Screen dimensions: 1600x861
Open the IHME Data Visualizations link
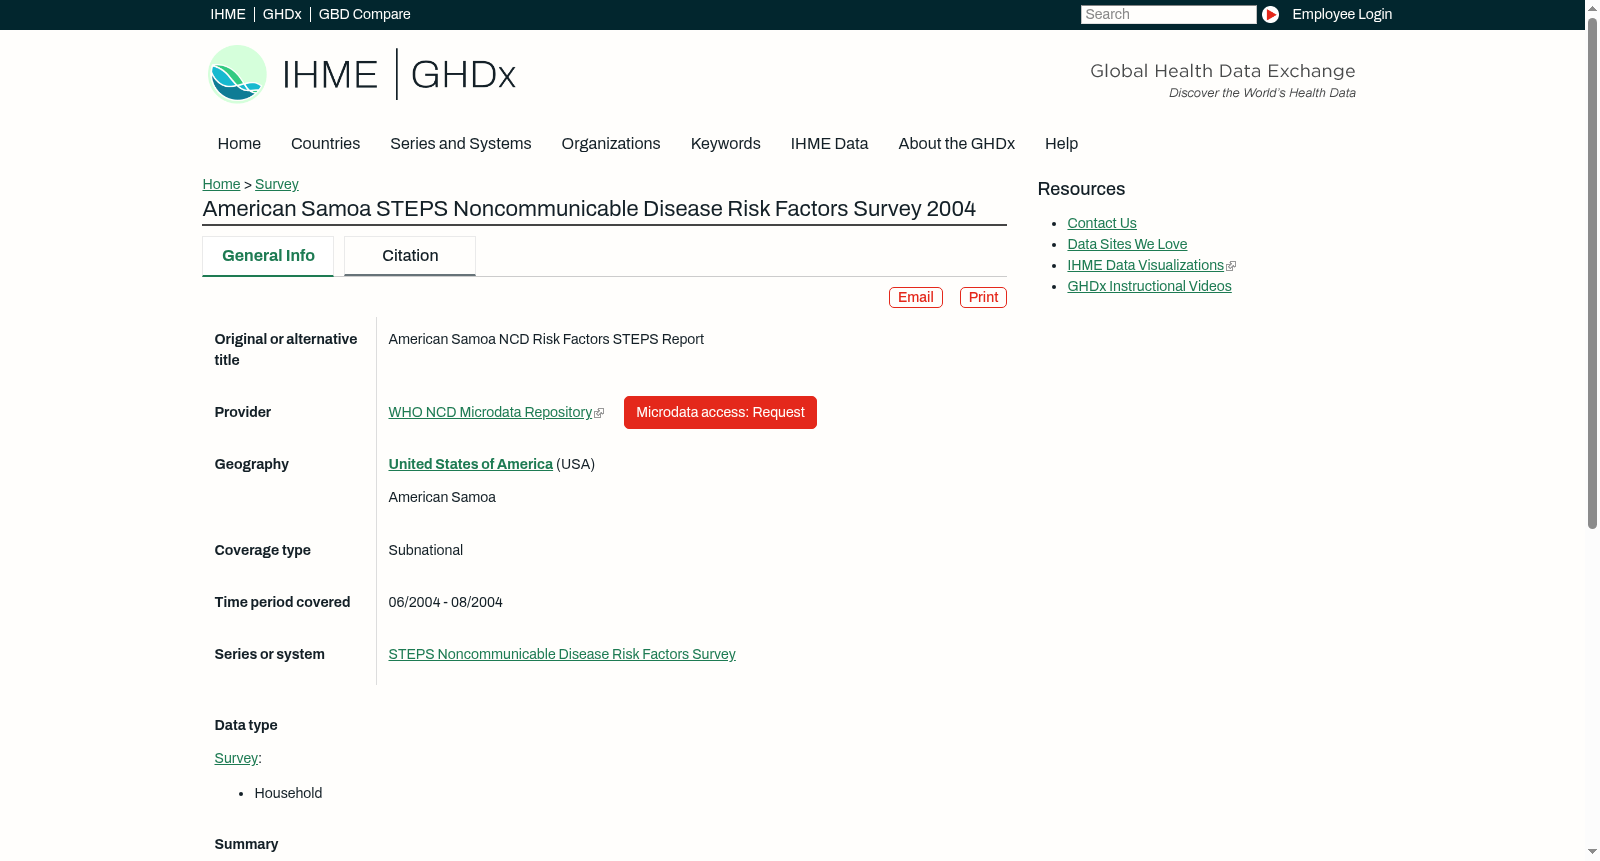[1145, 266]
